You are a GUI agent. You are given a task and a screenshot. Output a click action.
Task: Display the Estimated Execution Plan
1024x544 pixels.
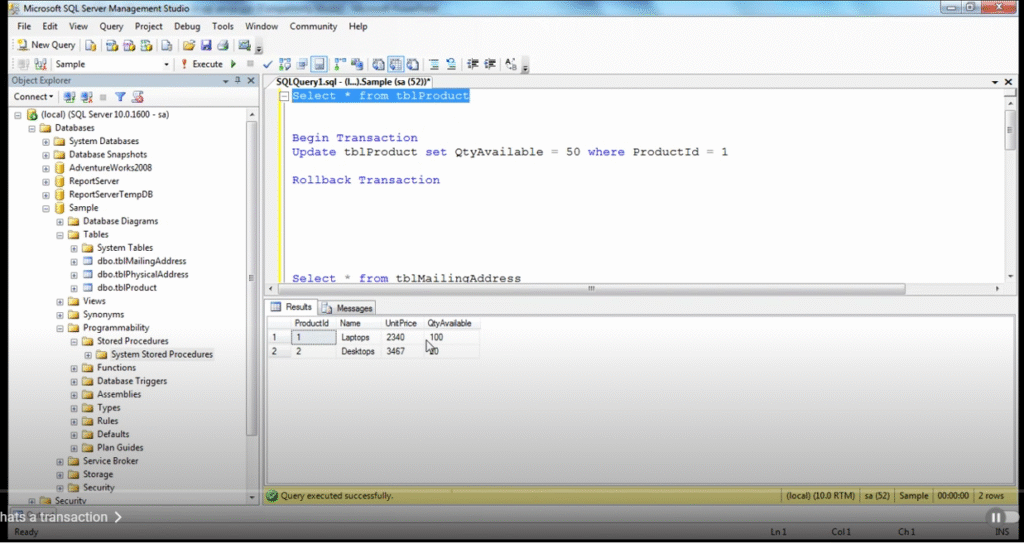[x=285, y=64]
